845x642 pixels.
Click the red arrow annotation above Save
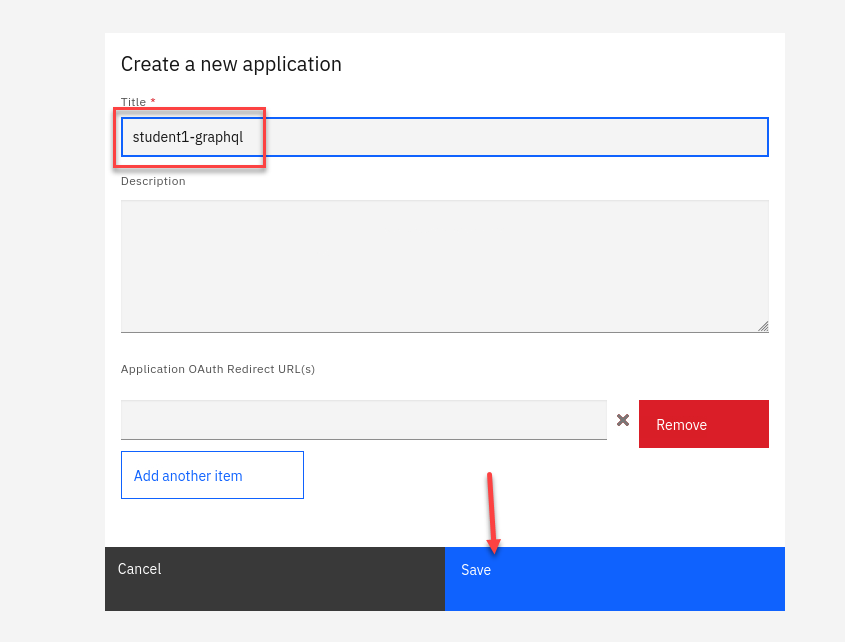pos(490,510)
